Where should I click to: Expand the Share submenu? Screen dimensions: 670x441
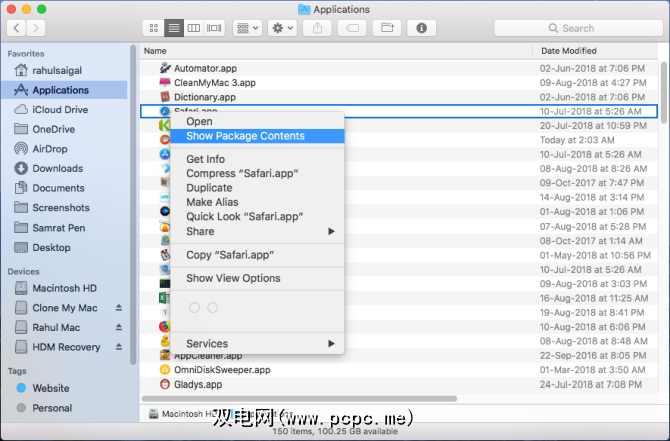[257, 231]
